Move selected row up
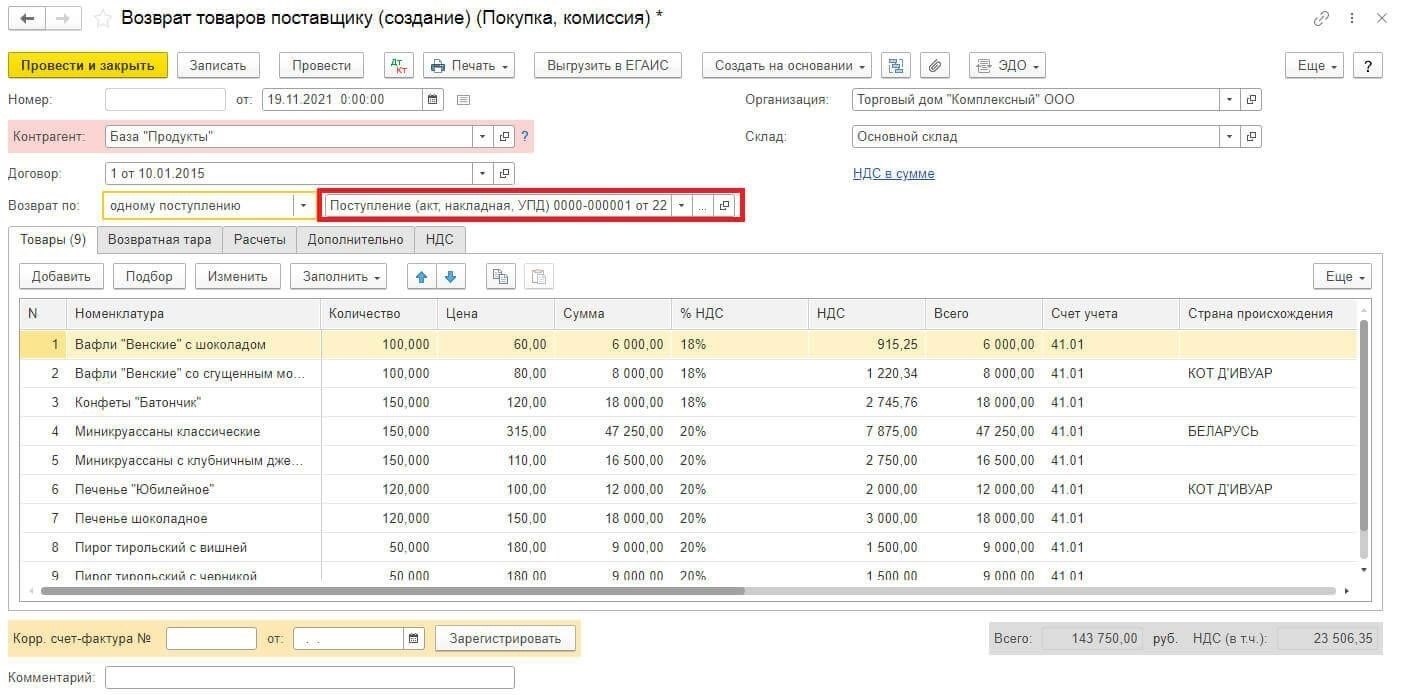The image size is (1403, 695). coord(421,277)
